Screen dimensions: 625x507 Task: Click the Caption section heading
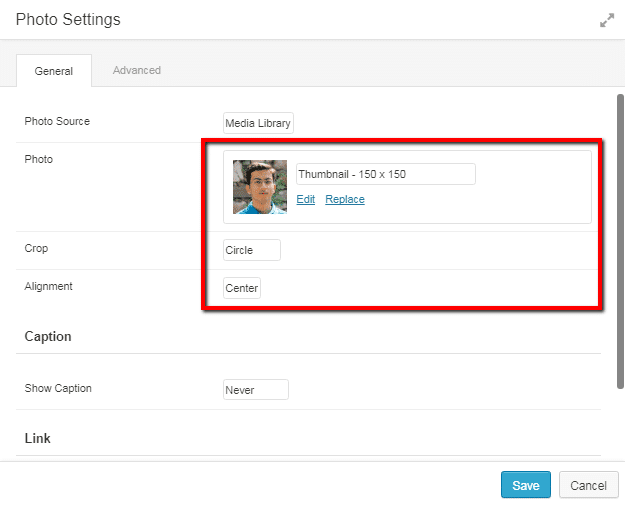coord(48,337)
